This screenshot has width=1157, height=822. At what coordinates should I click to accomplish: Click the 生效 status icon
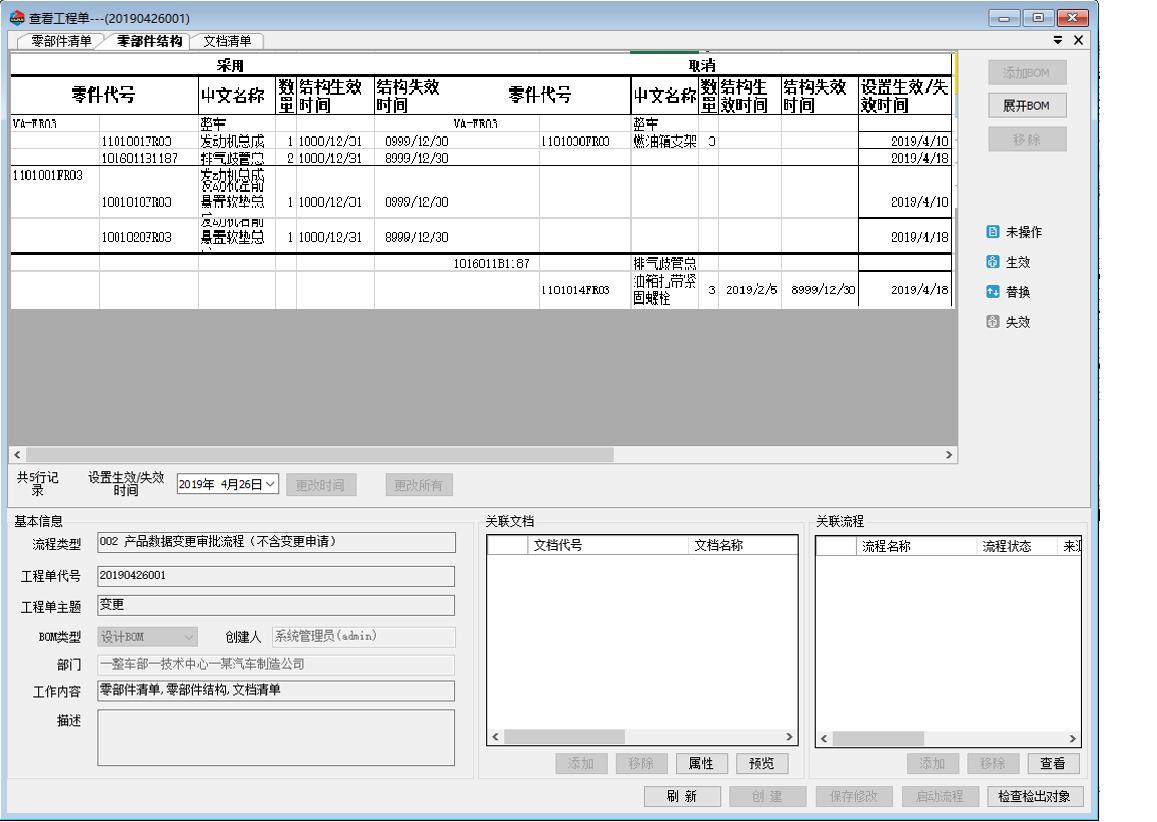pyautogui.click(x=992, y=262)
